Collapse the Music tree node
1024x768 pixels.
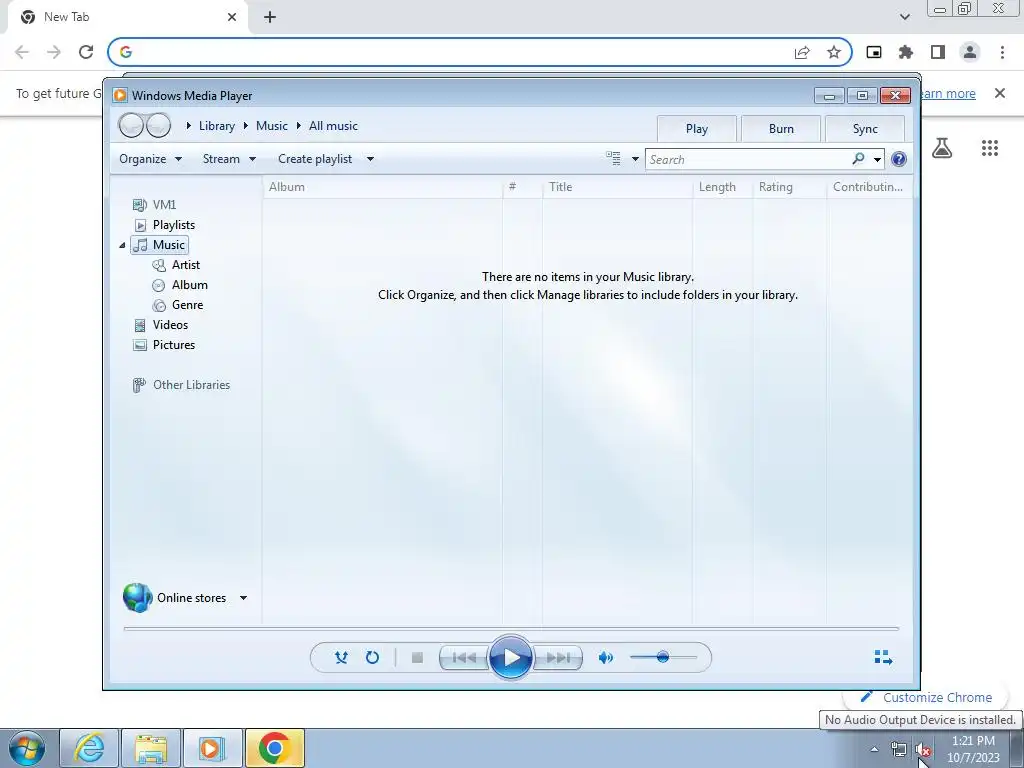point(122,245)
